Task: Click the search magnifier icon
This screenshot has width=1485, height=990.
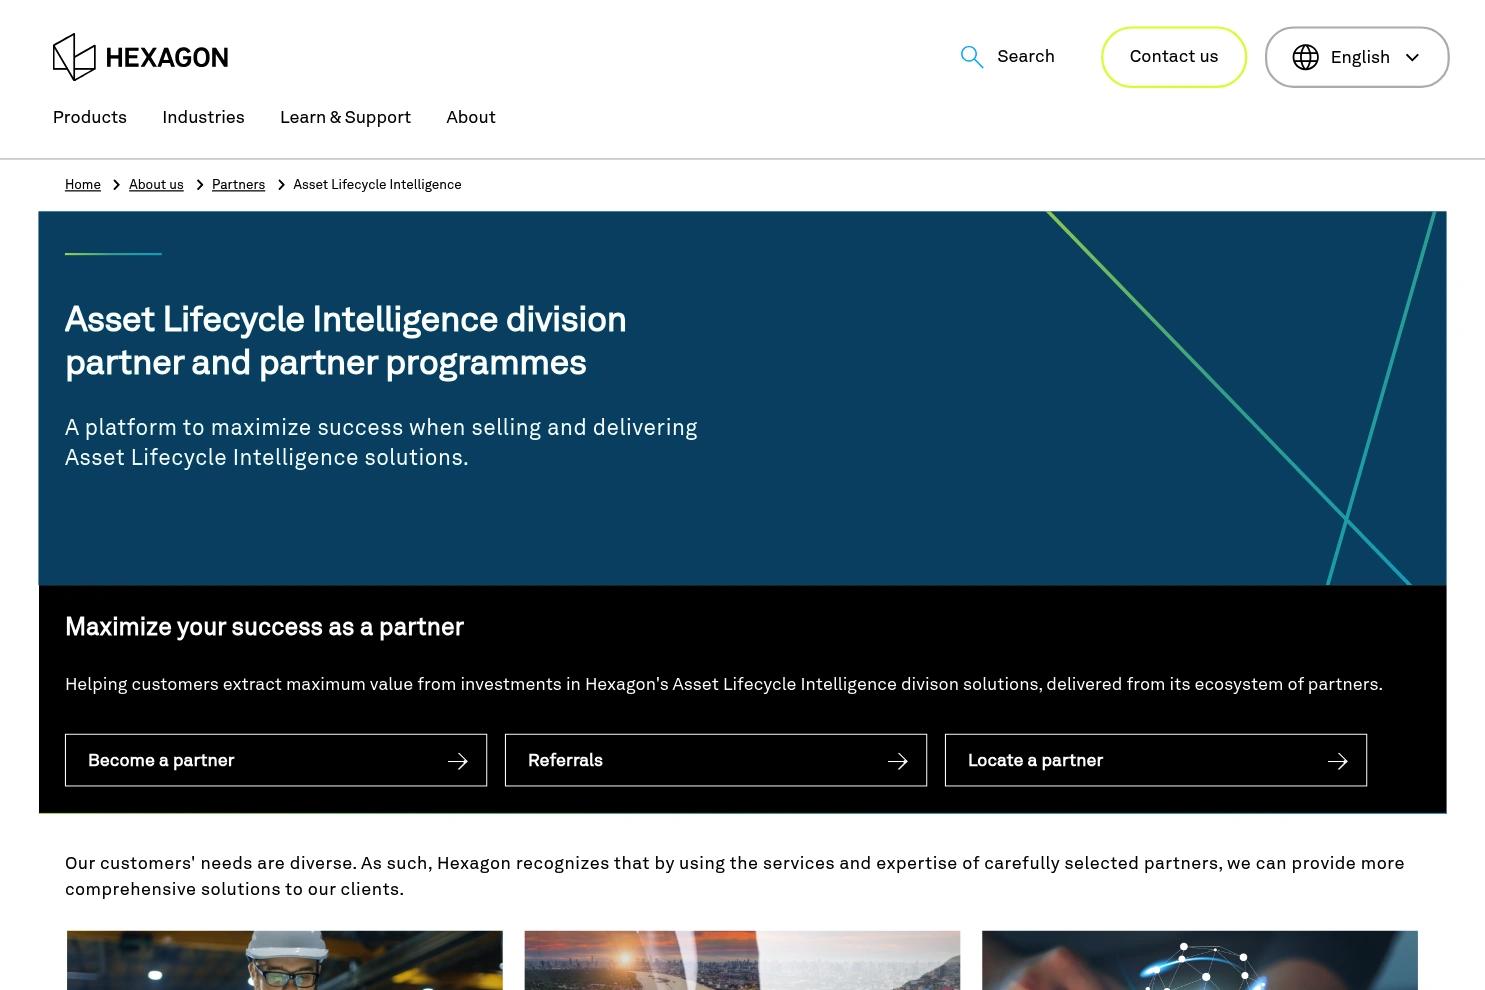Action: coord(972,57)
